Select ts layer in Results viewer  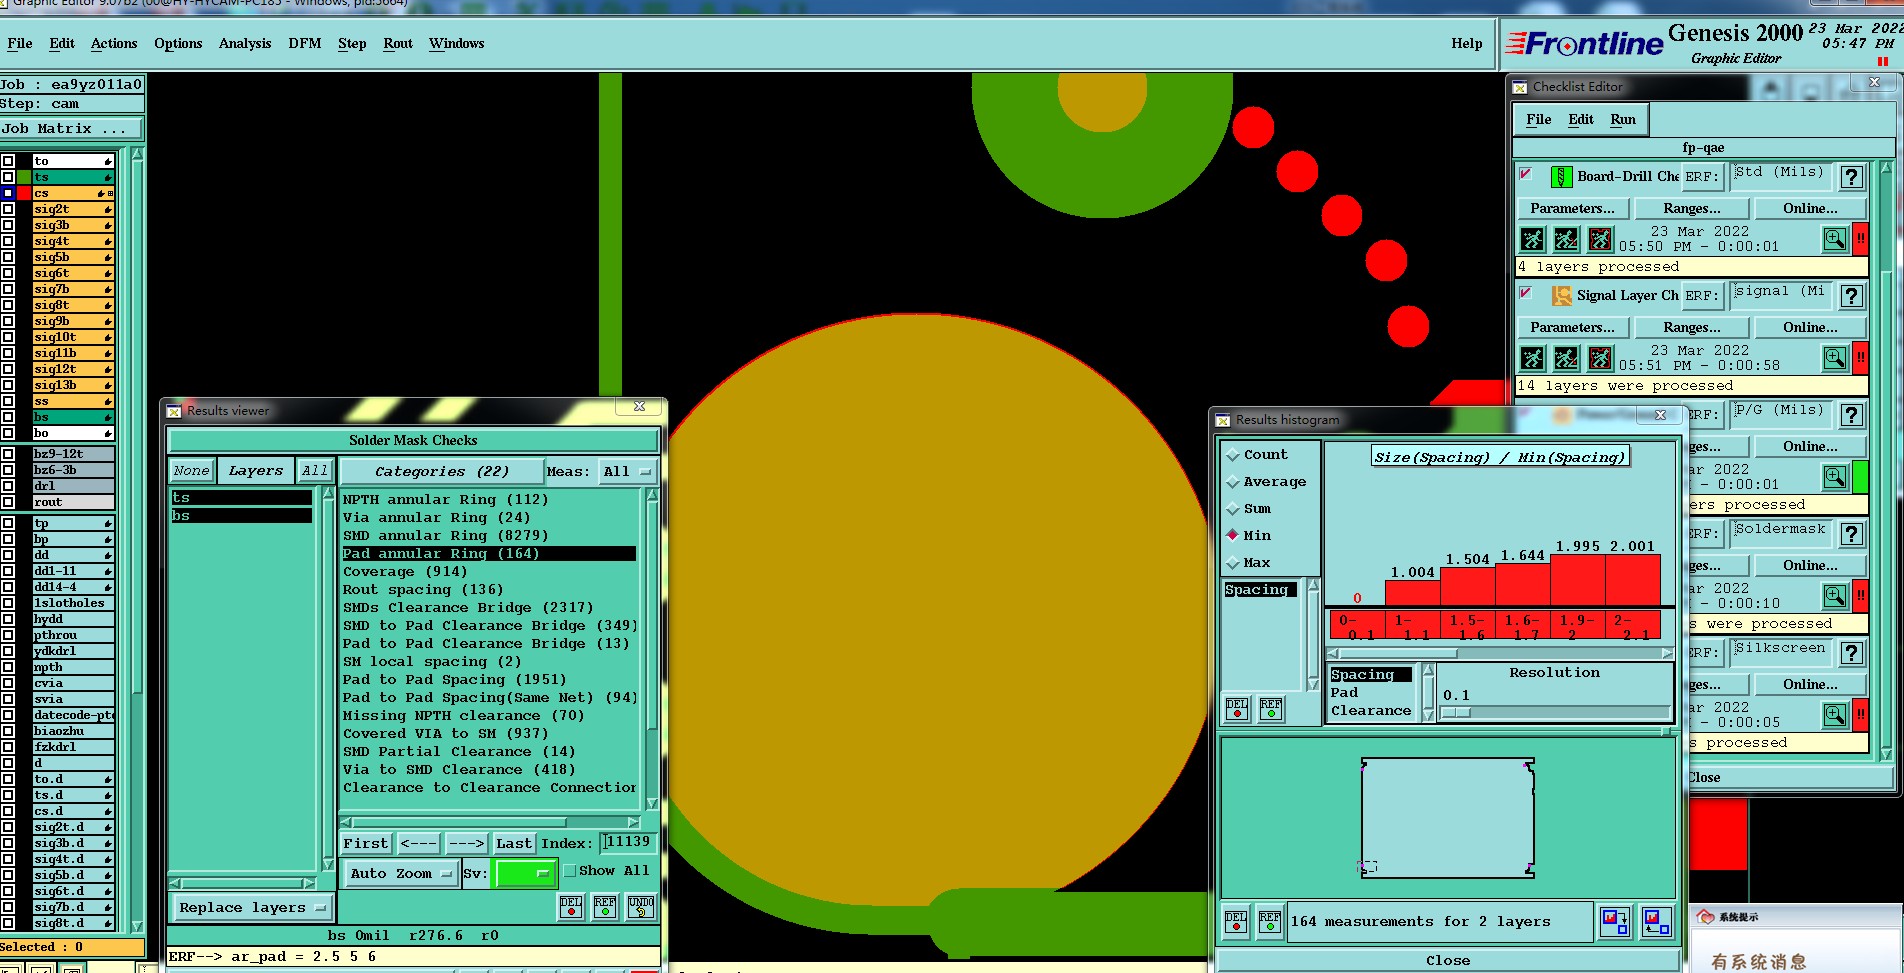coord(241,497)
